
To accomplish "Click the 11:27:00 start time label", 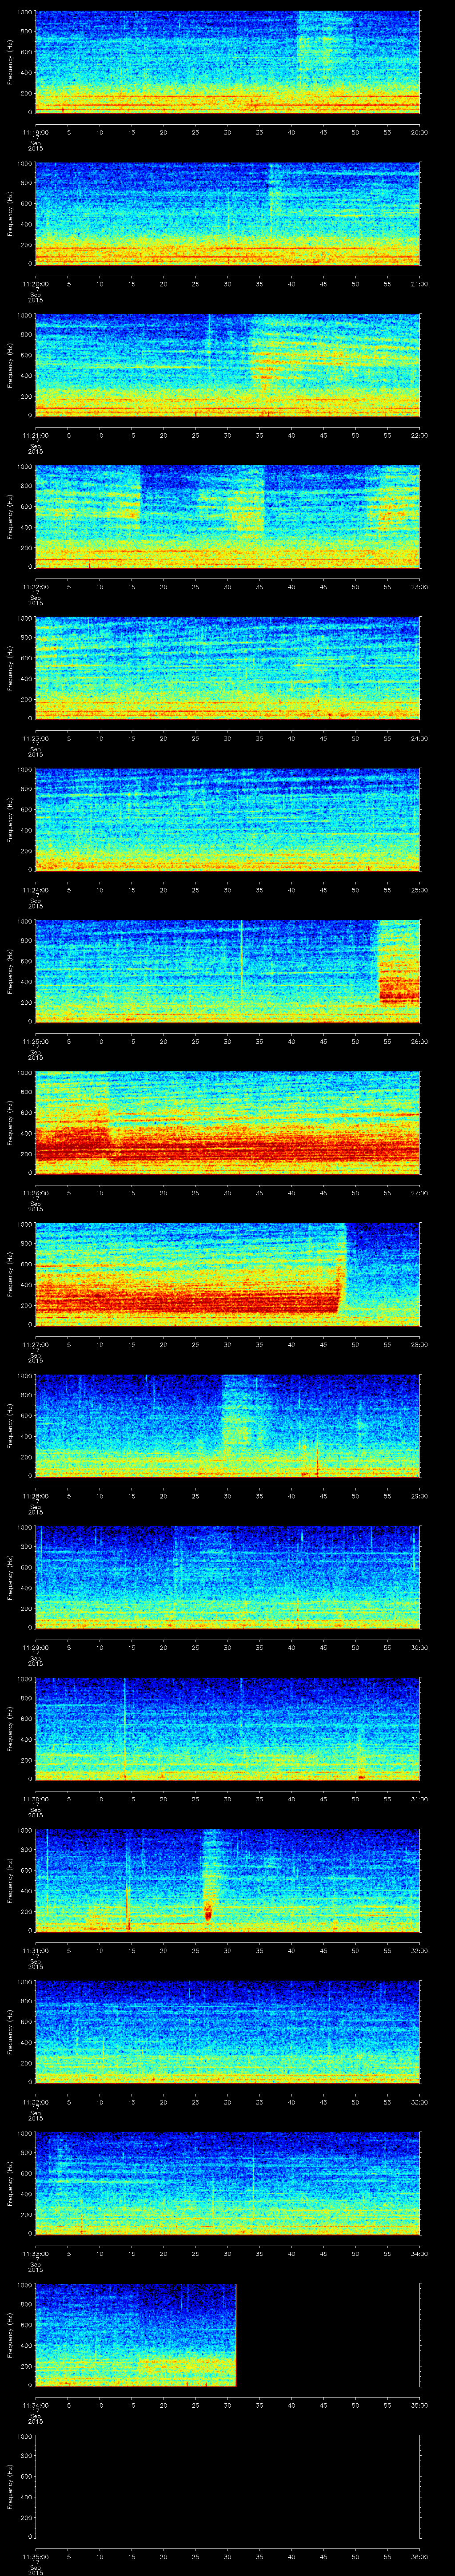I will pyautogui.click(x=35, y=1344).
